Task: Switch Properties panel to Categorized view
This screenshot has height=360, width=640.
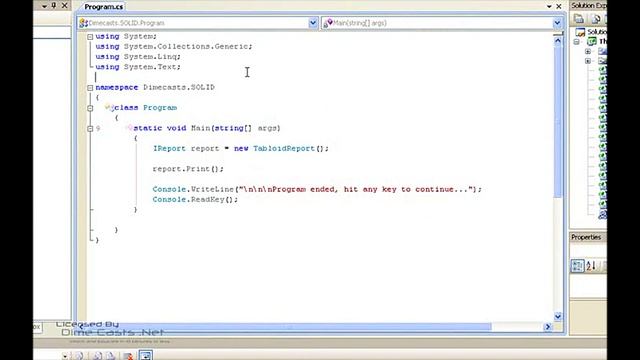Action: (578, 266)
